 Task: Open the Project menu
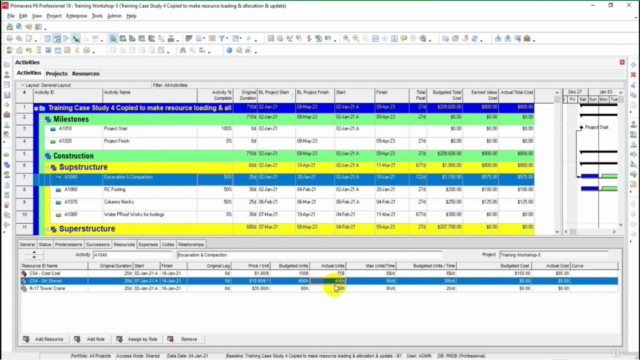tap(54, 16)
